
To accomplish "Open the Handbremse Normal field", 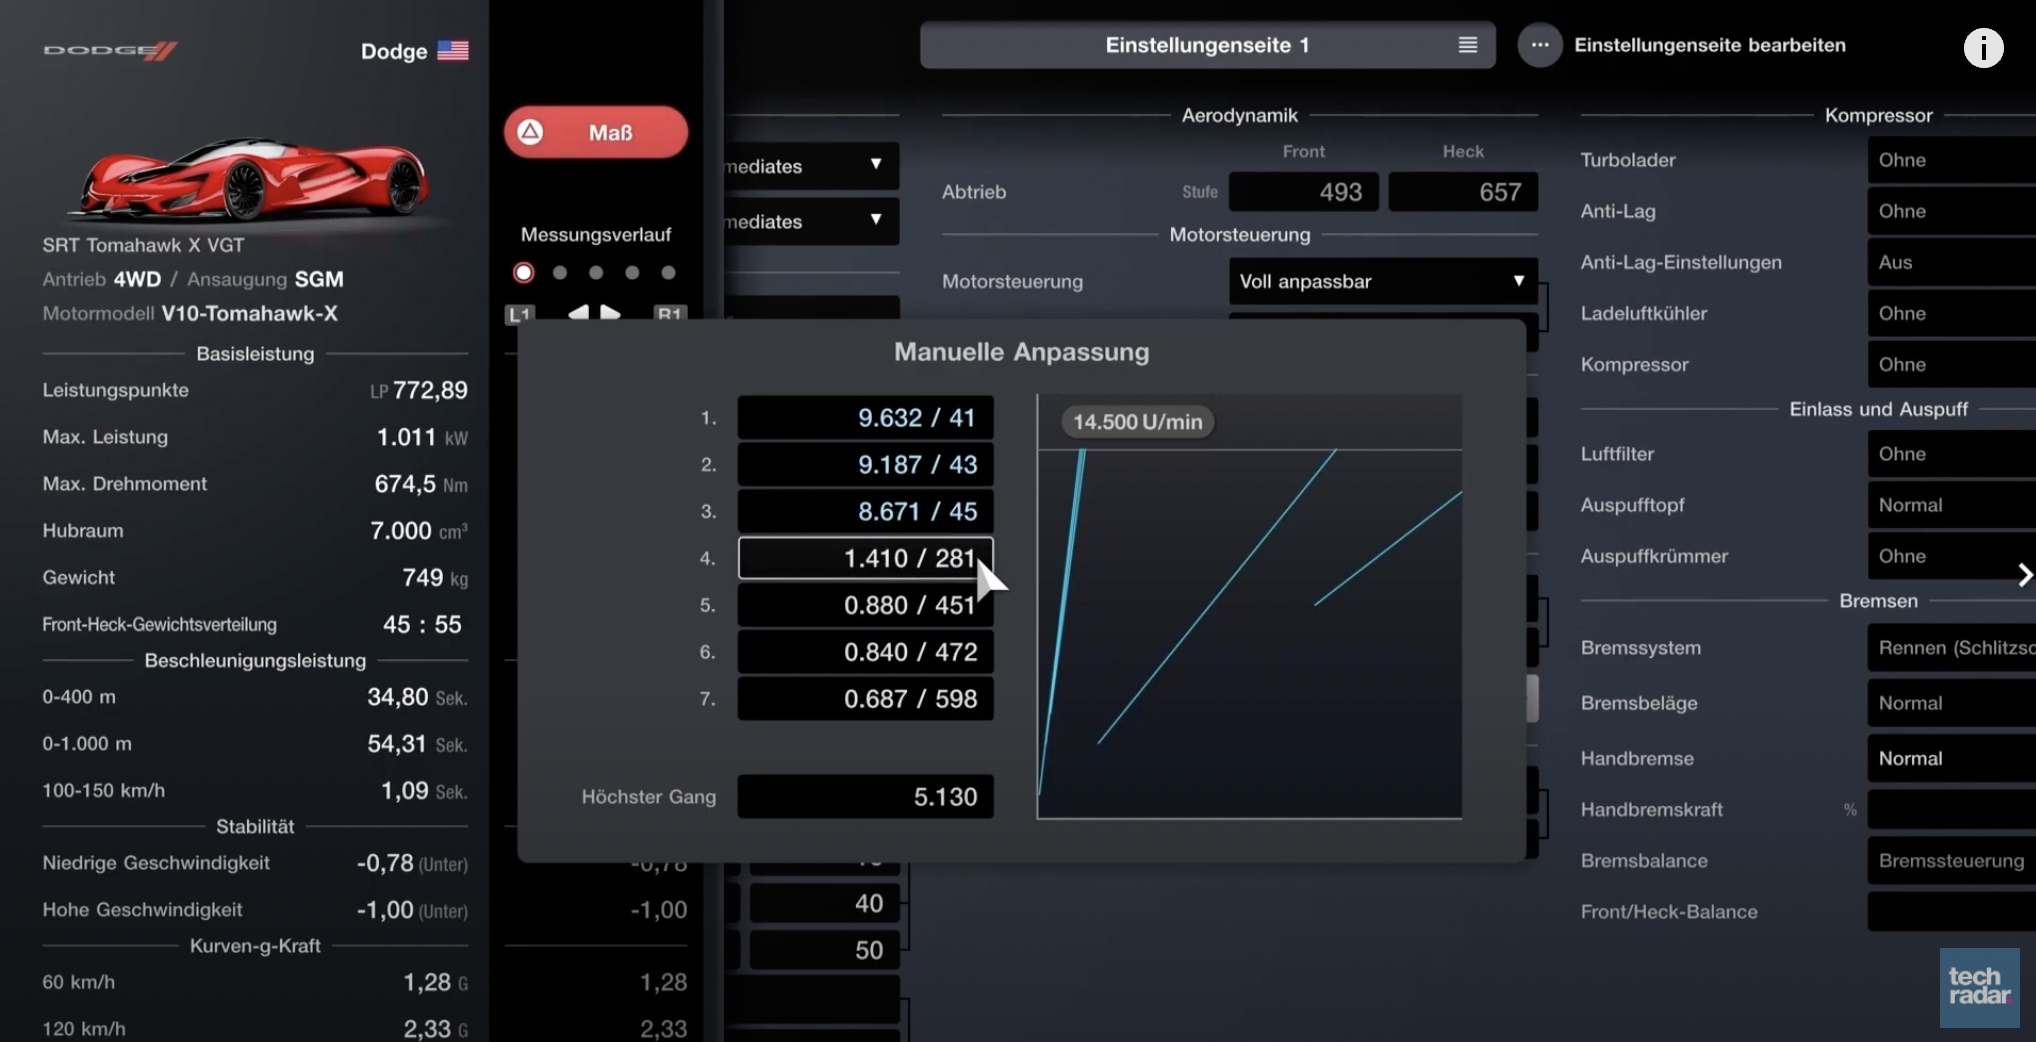I will (1951, 758).
